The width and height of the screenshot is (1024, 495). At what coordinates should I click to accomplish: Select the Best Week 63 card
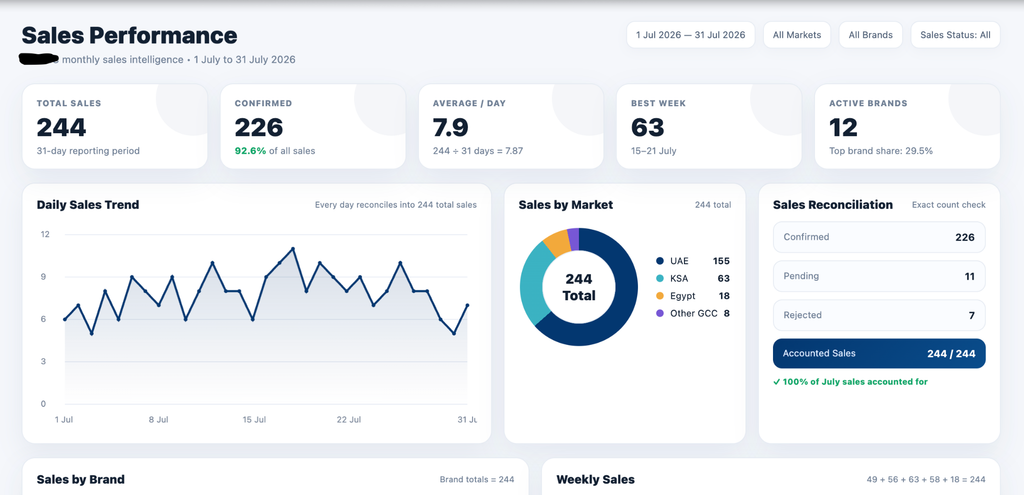[709, 127]
